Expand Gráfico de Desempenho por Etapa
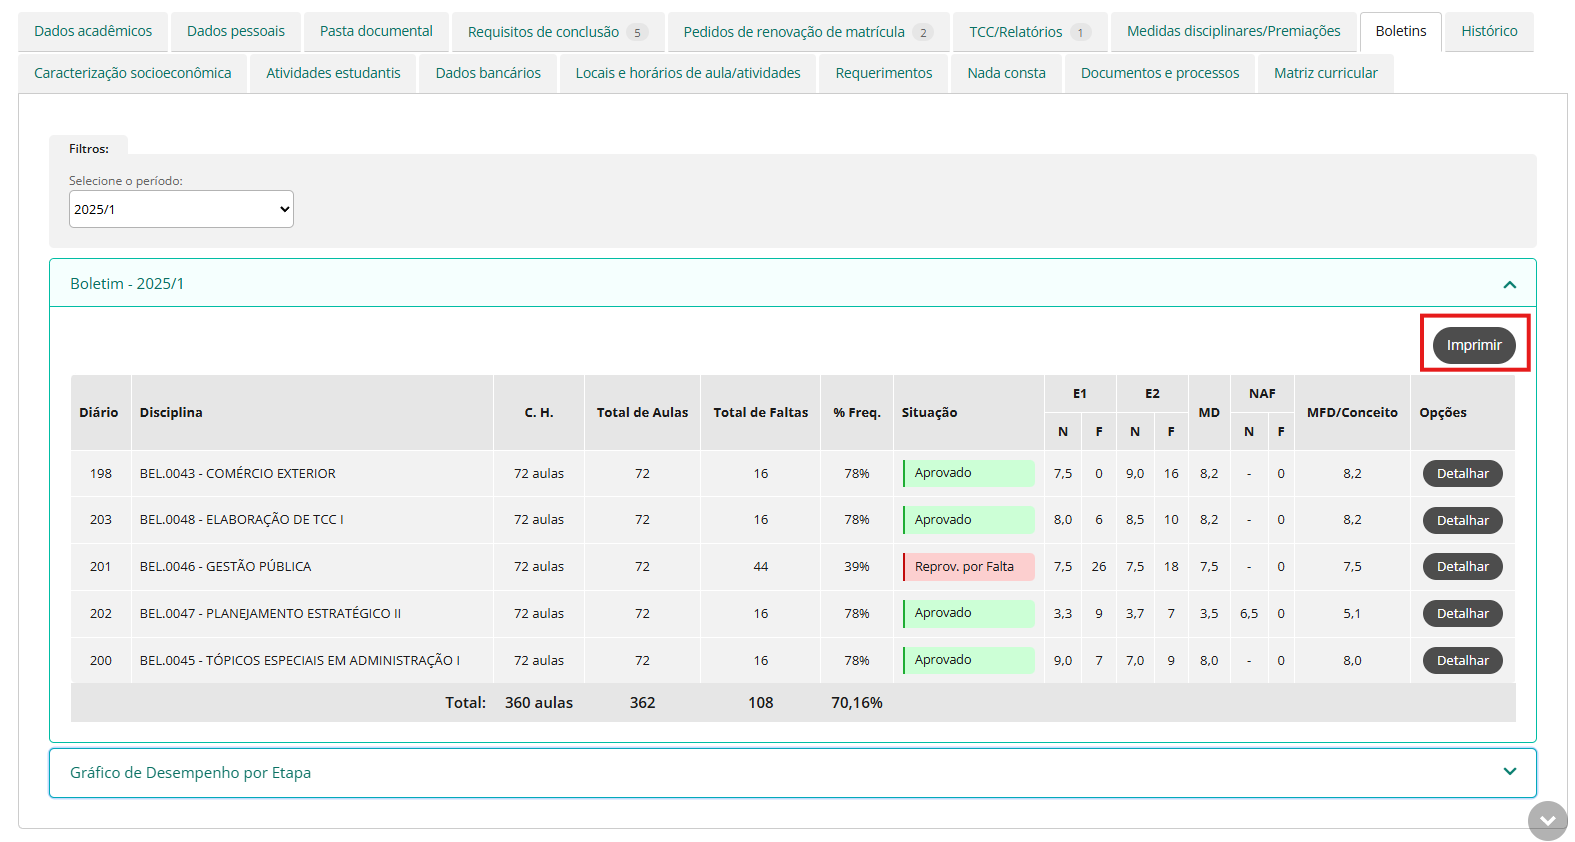The image size is (1575, 842). pyautogui.click(x=1509, y=772)
